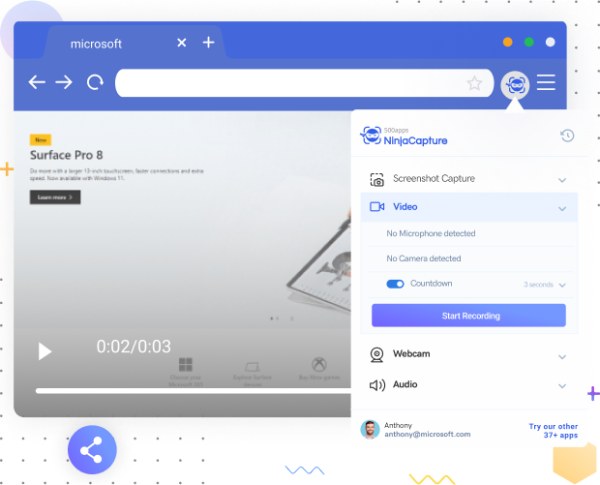Click the Learn more button under Surface Pro 8
The image size is (600, 485).
pyautogui.click(x=55, y=197)
